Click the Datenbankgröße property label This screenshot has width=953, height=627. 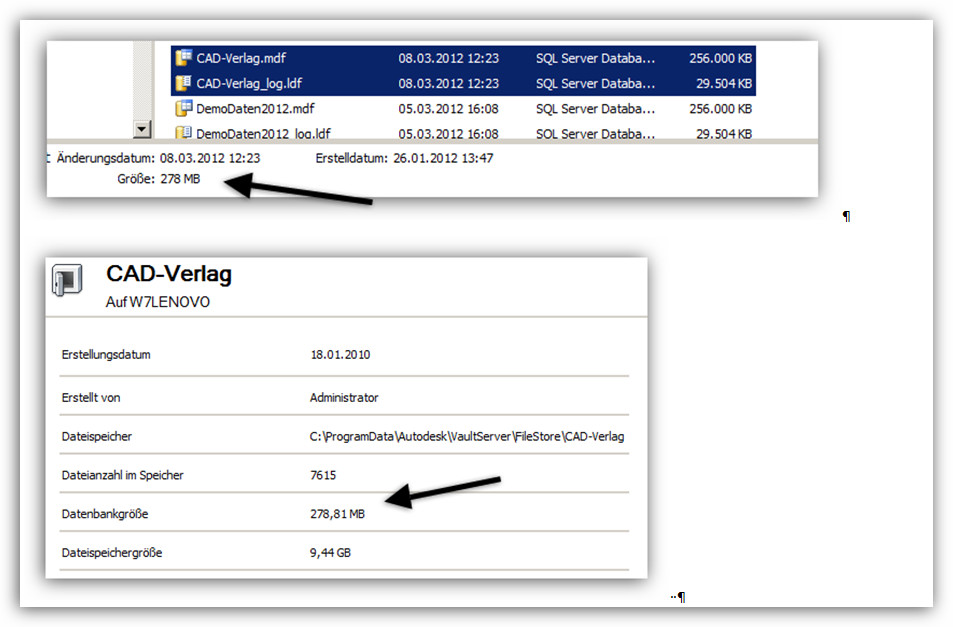pyautogui.click(x=105, y=514)
